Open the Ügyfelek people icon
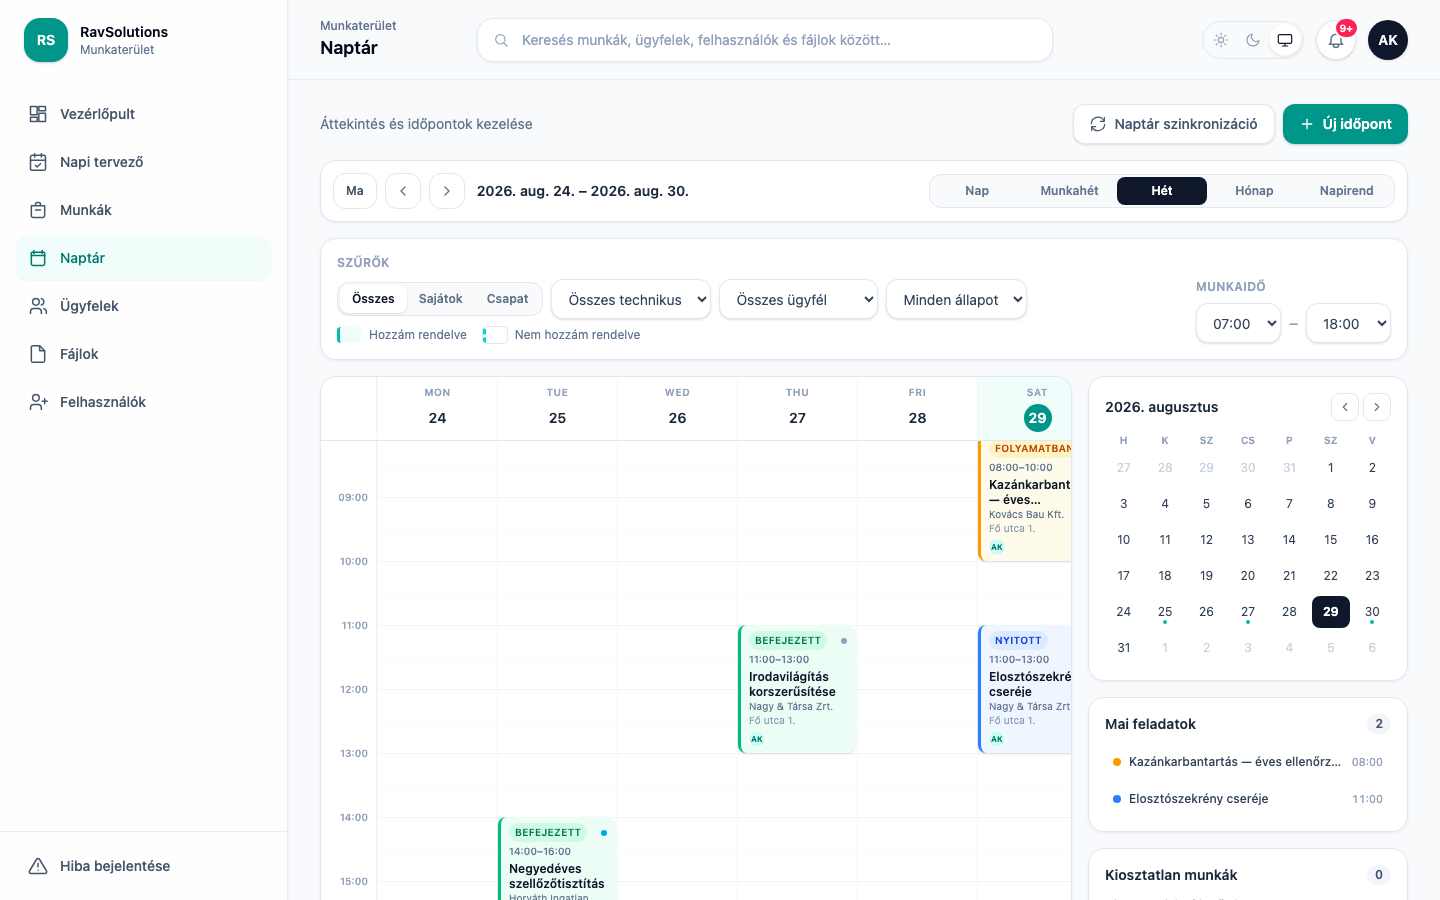 38,306
